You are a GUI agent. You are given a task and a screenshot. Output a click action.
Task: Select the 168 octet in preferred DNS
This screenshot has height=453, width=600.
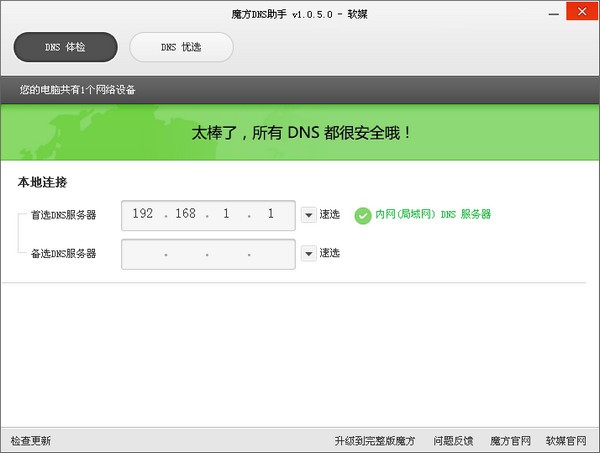pyautogui.click(x=186, y=213)
